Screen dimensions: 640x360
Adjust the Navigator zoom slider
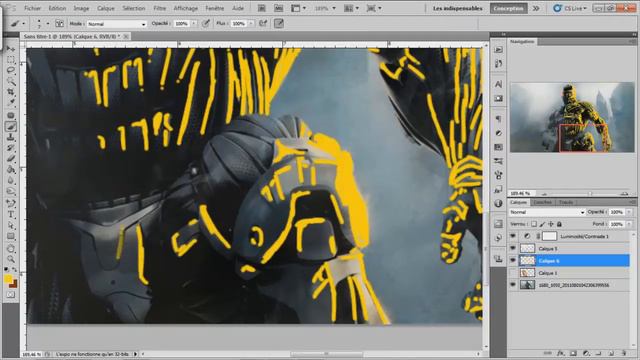[x=590, y=193]
